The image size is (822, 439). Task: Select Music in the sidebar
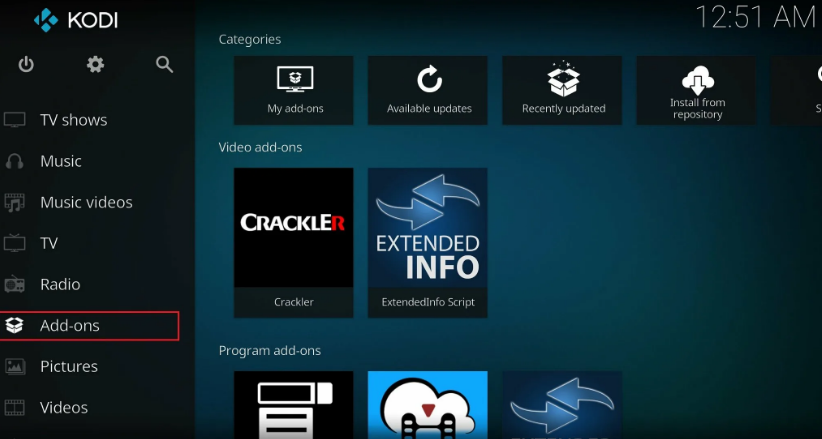(61, 161)
